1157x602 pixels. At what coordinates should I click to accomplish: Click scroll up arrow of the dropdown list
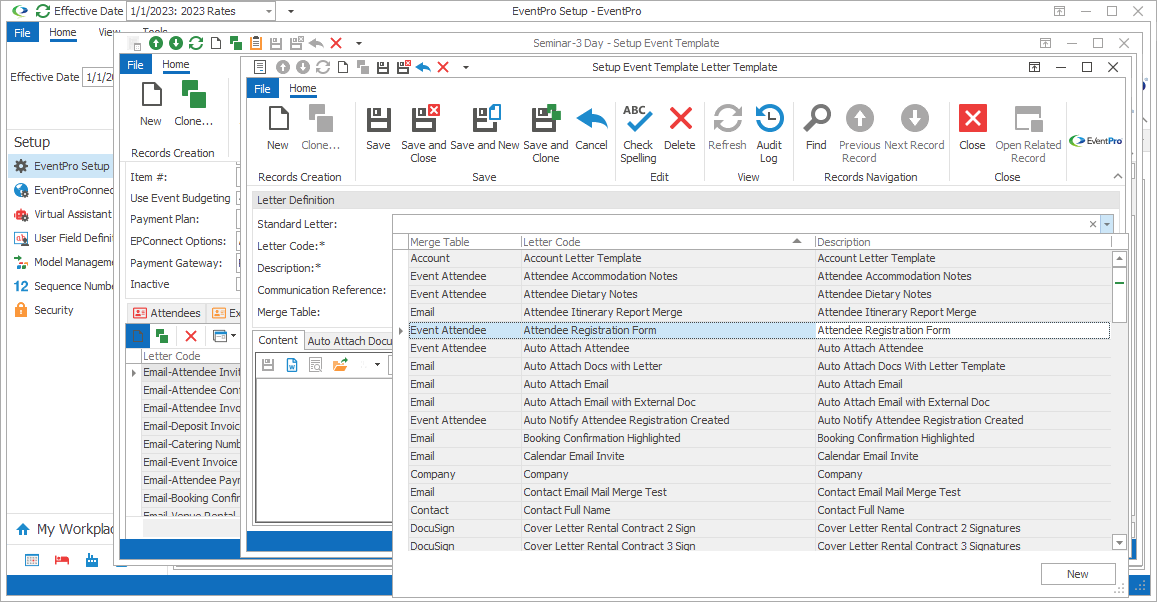pos(1119,258)
